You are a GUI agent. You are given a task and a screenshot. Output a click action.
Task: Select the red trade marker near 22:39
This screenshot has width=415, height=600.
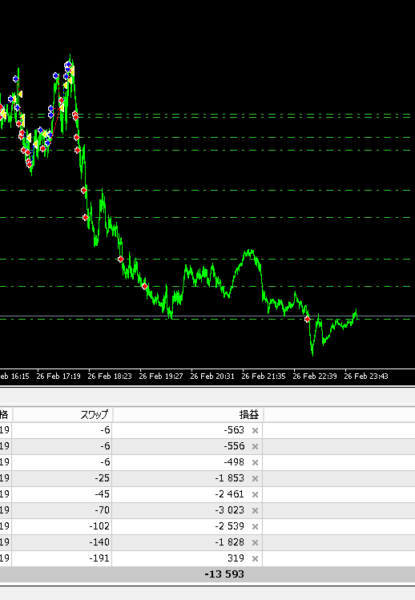(x=307, y=319)
